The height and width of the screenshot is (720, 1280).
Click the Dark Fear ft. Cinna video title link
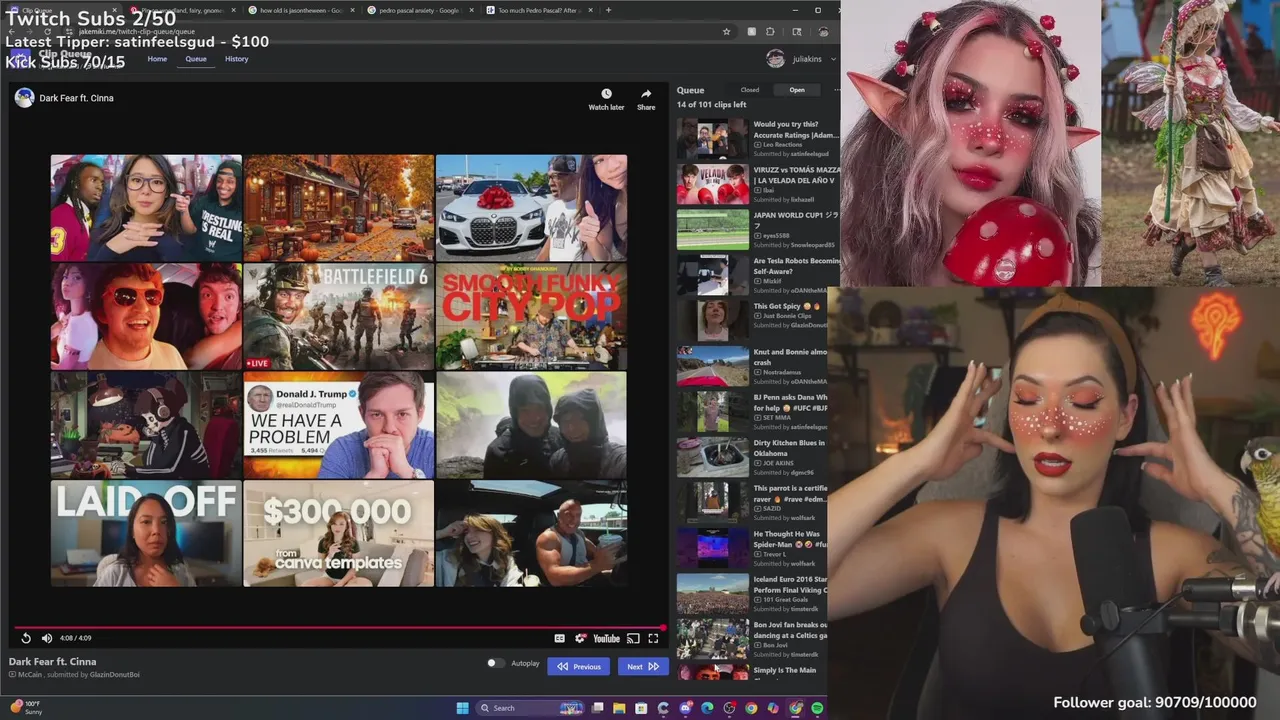pyautogui.click(x=76, y=98)
